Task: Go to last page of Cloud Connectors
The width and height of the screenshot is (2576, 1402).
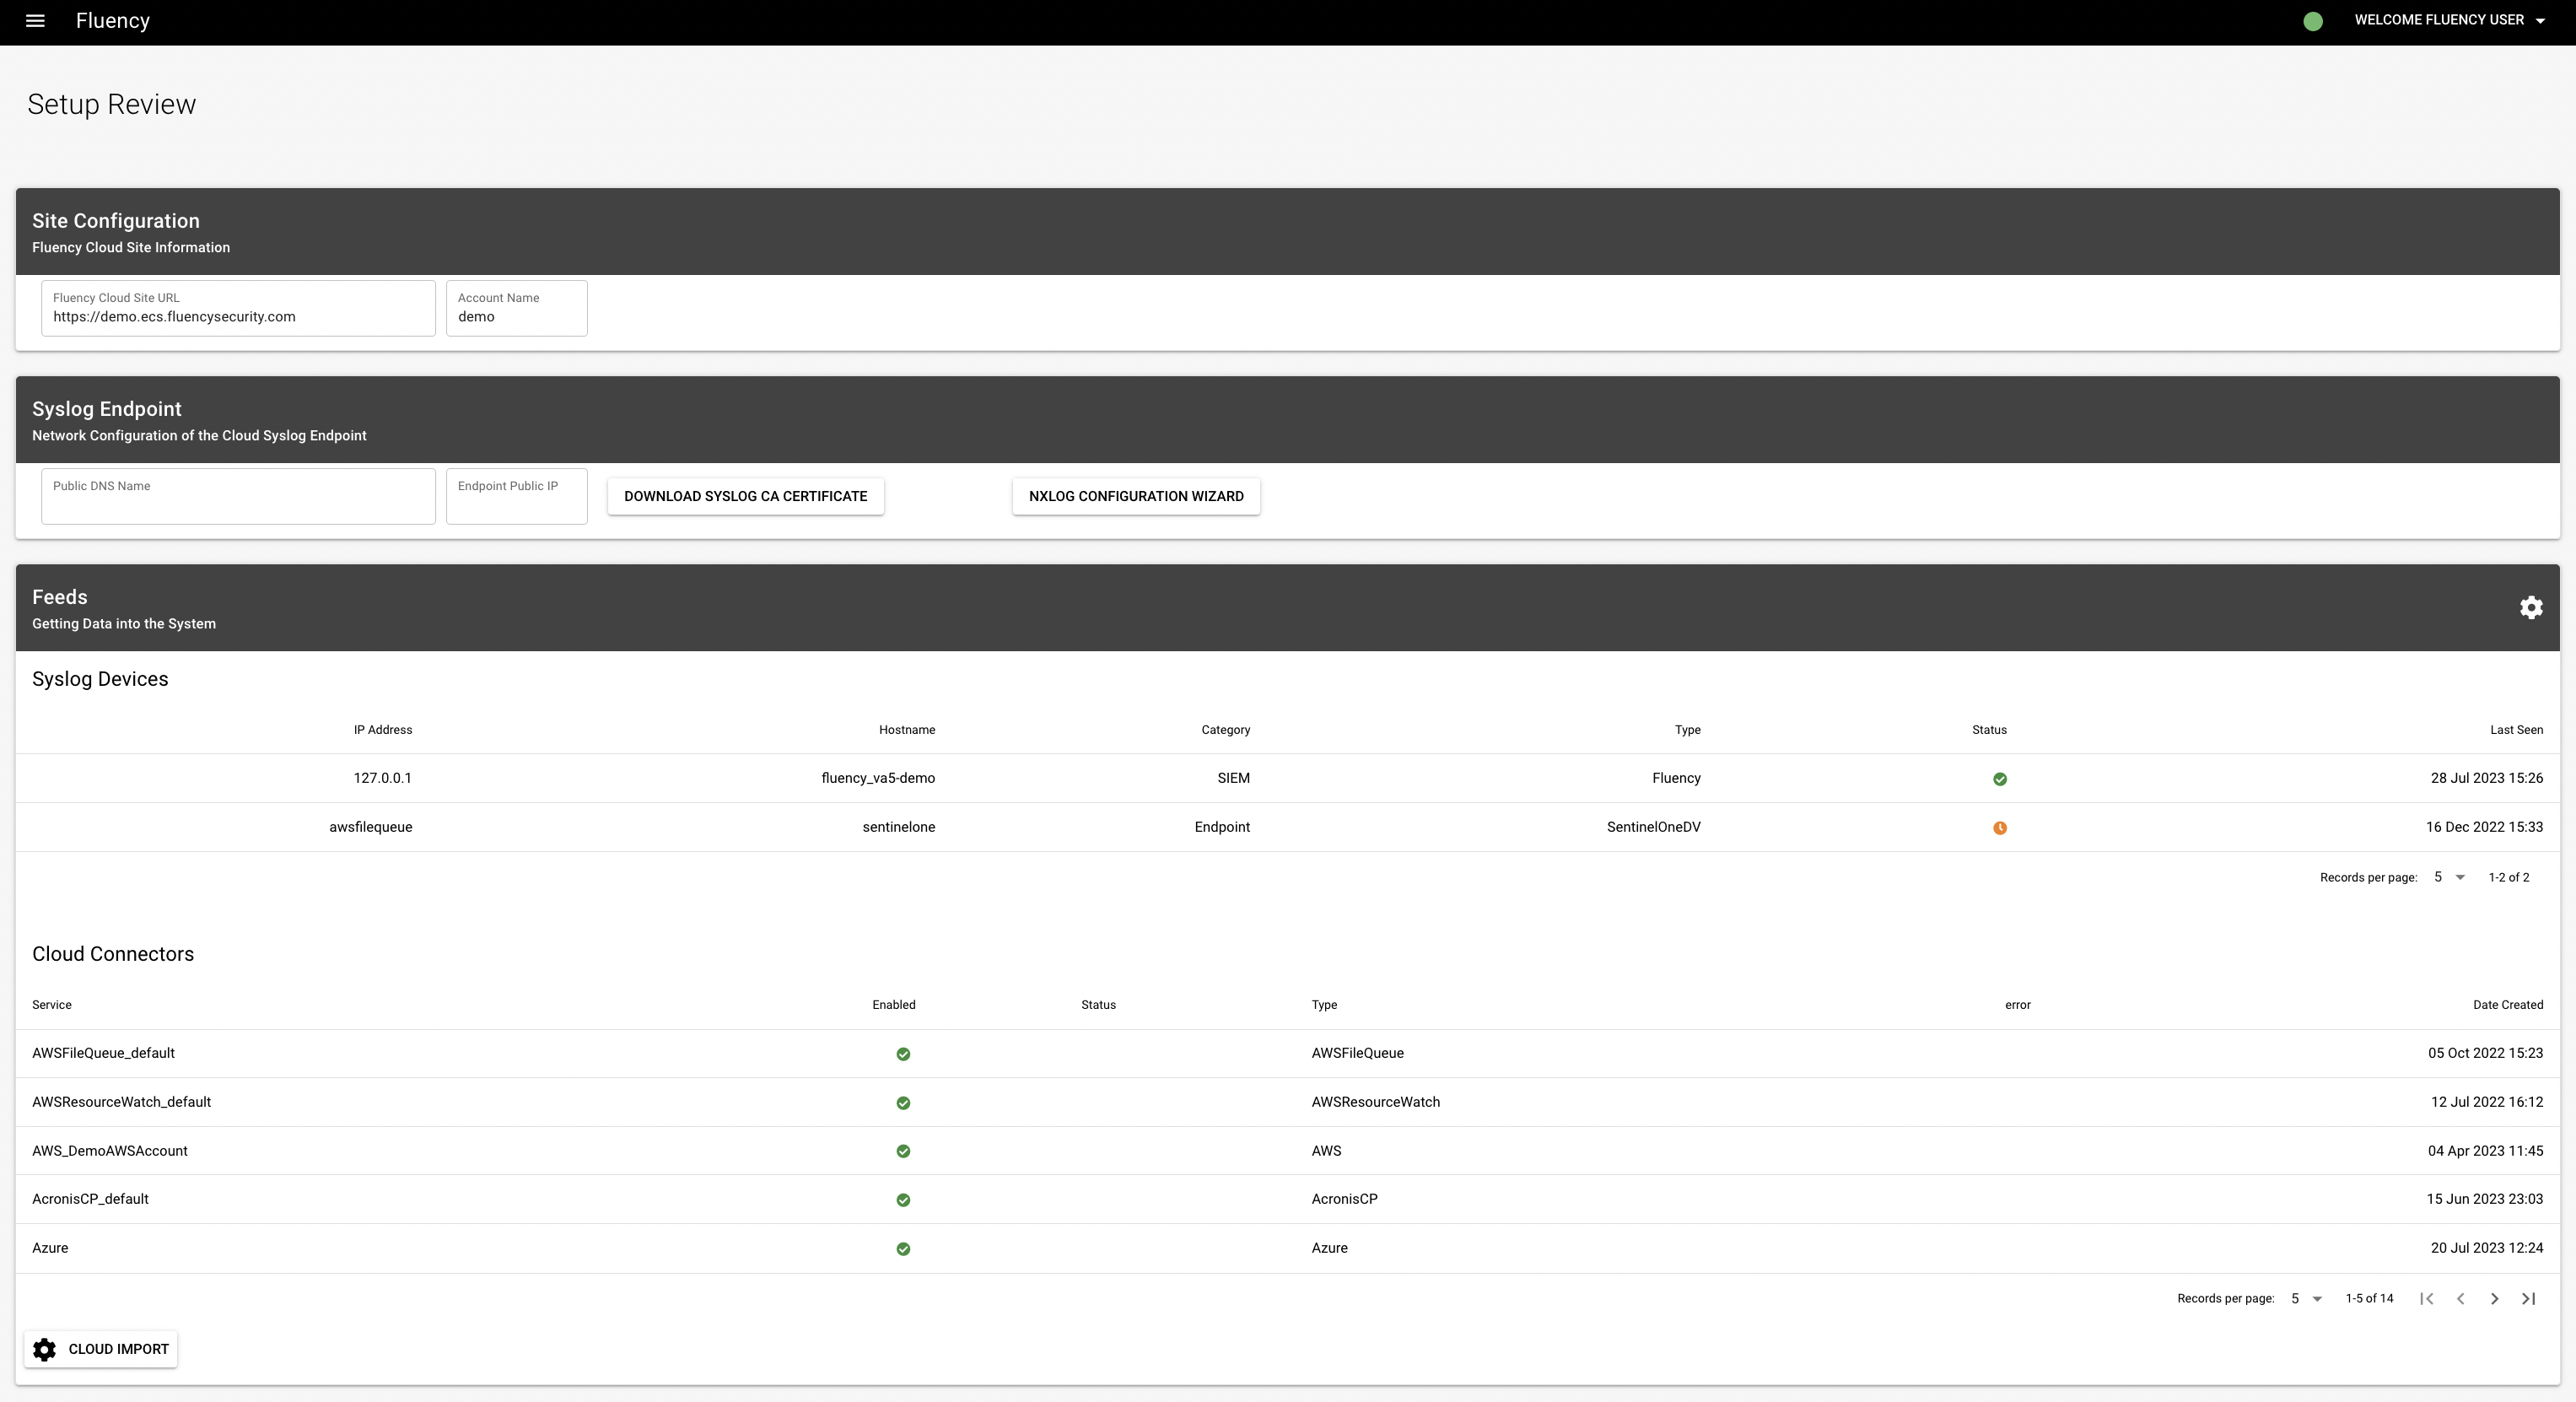Action: (2528, 1299)
